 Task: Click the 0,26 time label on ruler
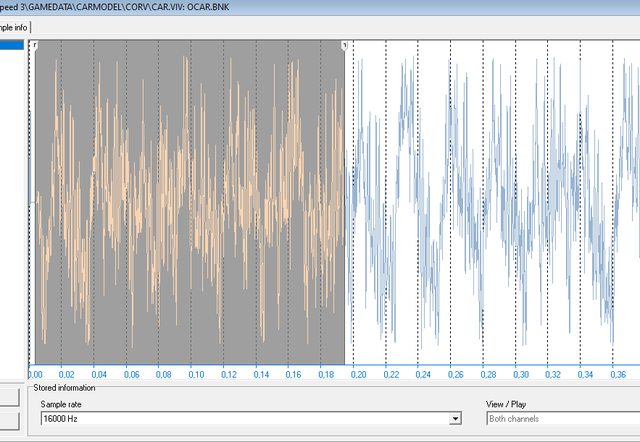456,374
